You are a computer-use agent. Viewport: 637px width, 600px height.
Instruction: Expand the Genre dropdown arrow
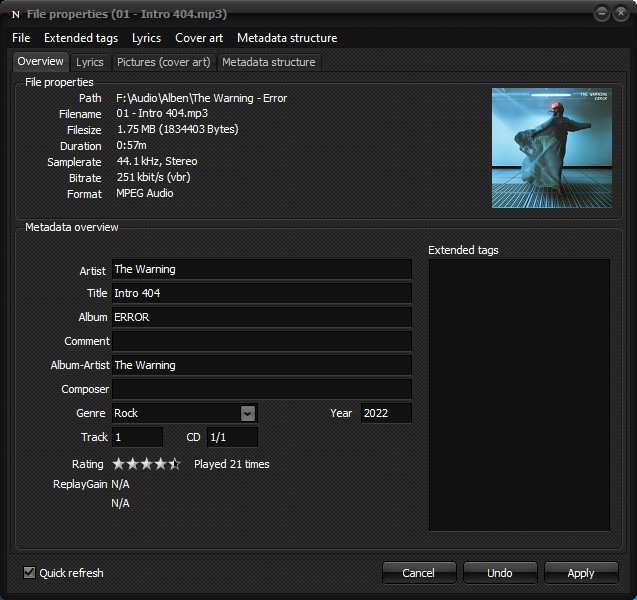tap(248, 413)
